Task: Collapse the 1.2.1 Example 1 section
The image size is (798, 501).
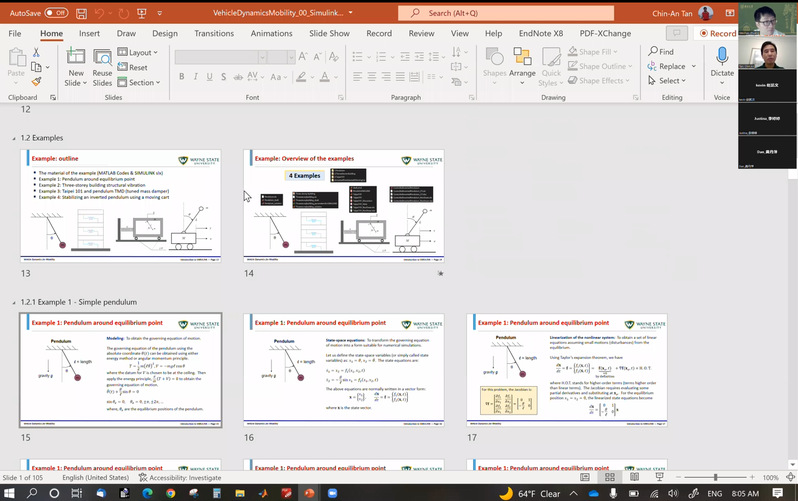Action: pyautogui.click(x=12, y=301)
